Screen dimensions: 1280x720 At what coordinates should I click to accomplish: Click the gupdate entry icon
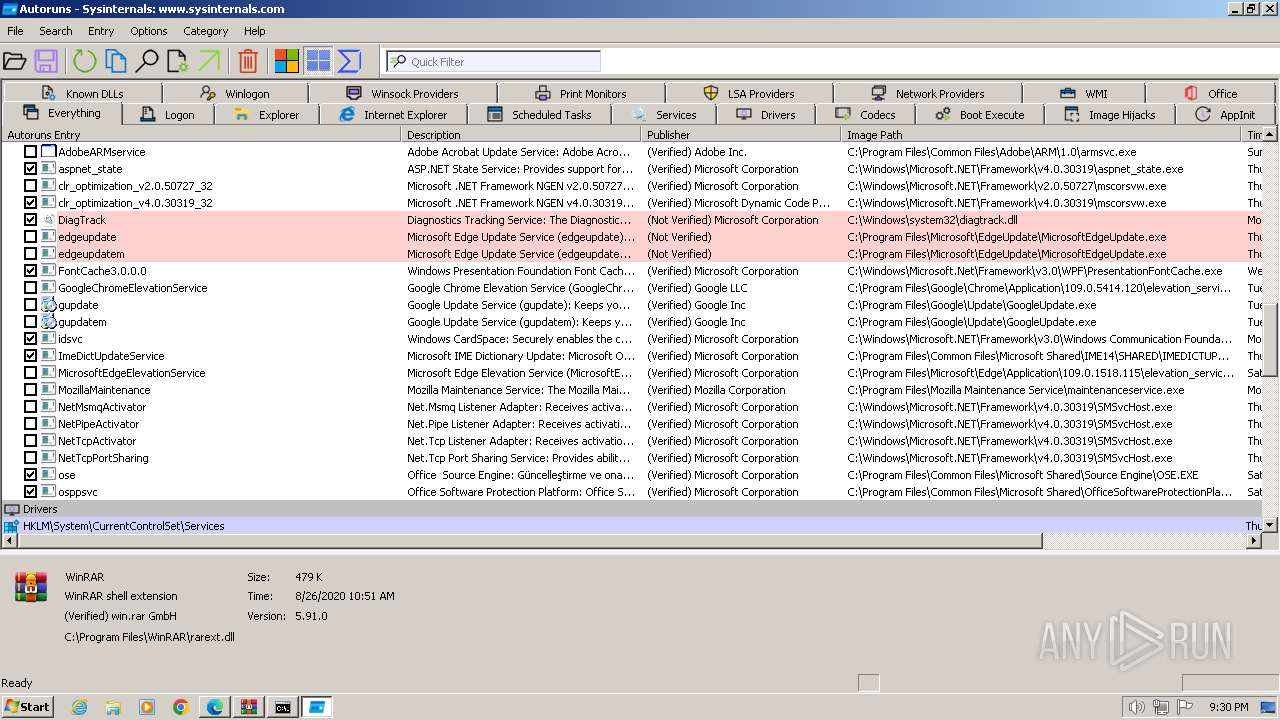[48, 305]
